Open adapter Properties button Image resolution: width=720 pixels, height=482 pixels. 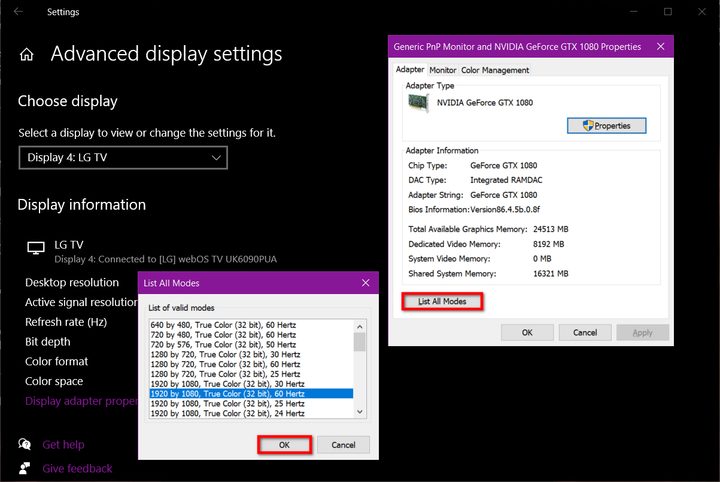606,125
